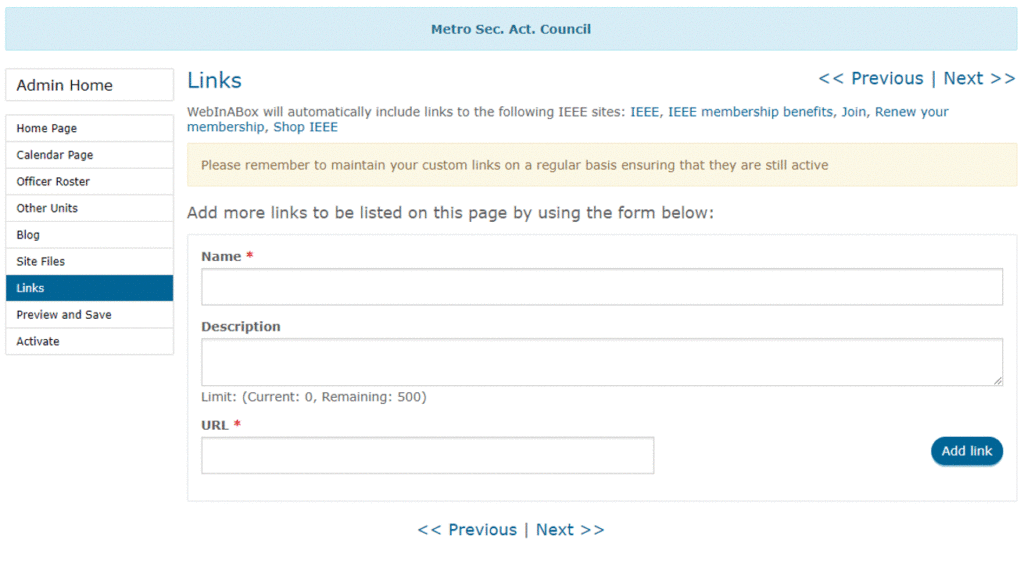Grab the Description textarea resize handle
This screenshot has height=561, width=1024.
[998, 381]
